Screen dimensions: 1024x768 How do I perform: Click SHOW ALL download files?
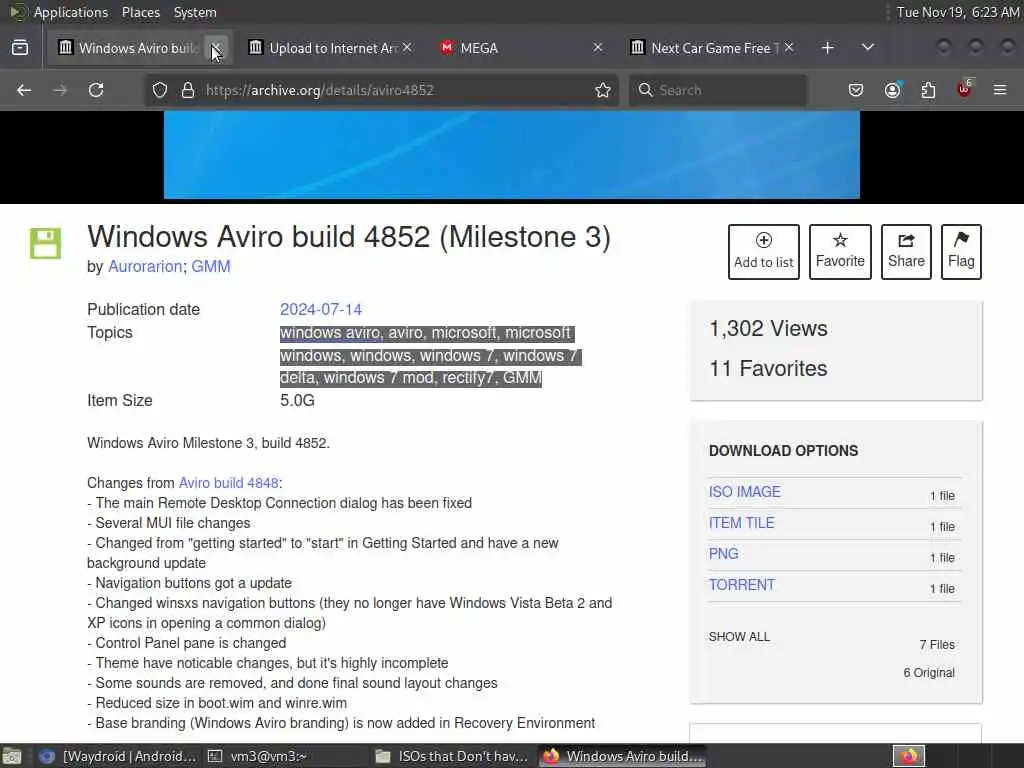pos(739,637)
